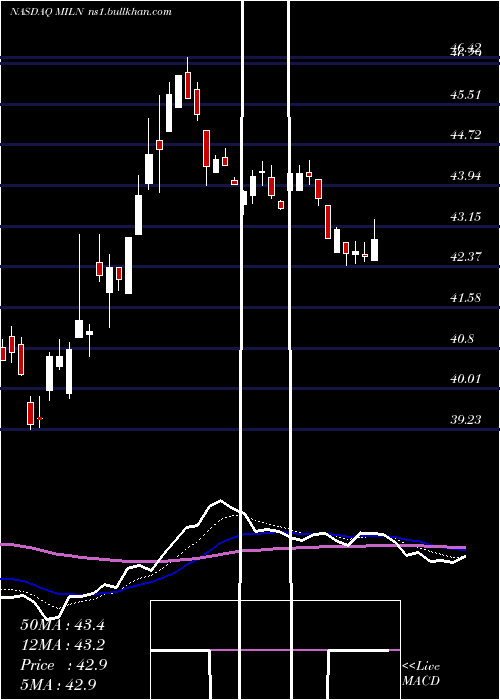Click the 43.15 price level label
The height and width of the screenshot is (700, 500).
[x=466, y=217]
